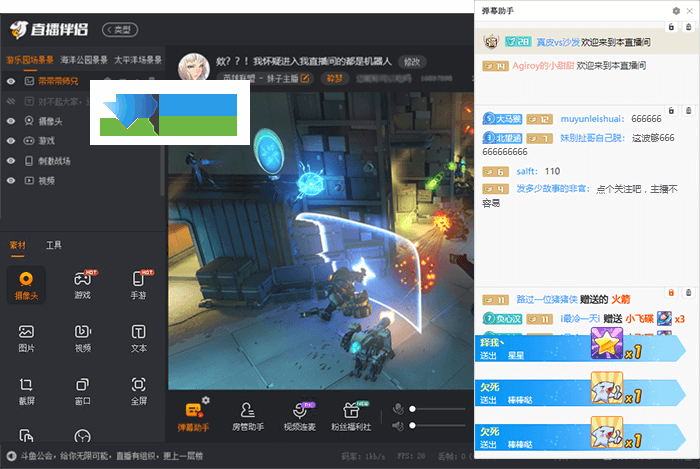This screenshot has height=469, width=700.
Task: Click the edit icon beside 辣子主播 category
Action: pos(305,79)
